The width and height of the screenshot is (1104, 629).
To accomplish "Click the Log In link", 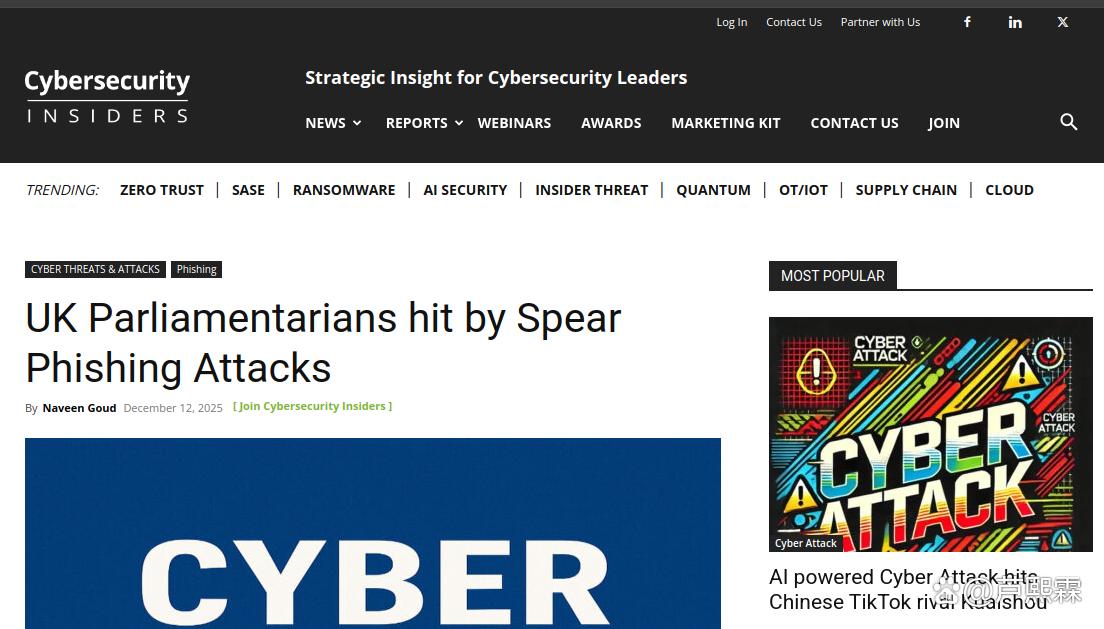I will coord(732,22).
